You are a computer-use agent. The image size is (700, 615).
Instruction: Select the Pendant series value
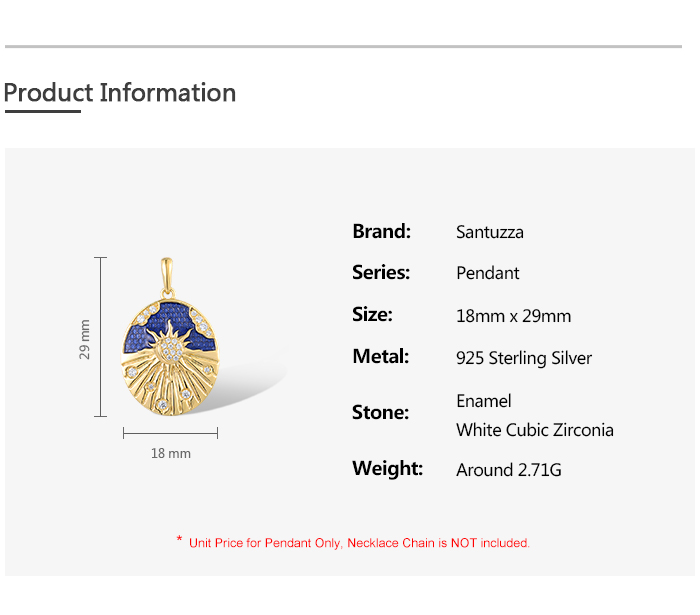click(488, 273)
